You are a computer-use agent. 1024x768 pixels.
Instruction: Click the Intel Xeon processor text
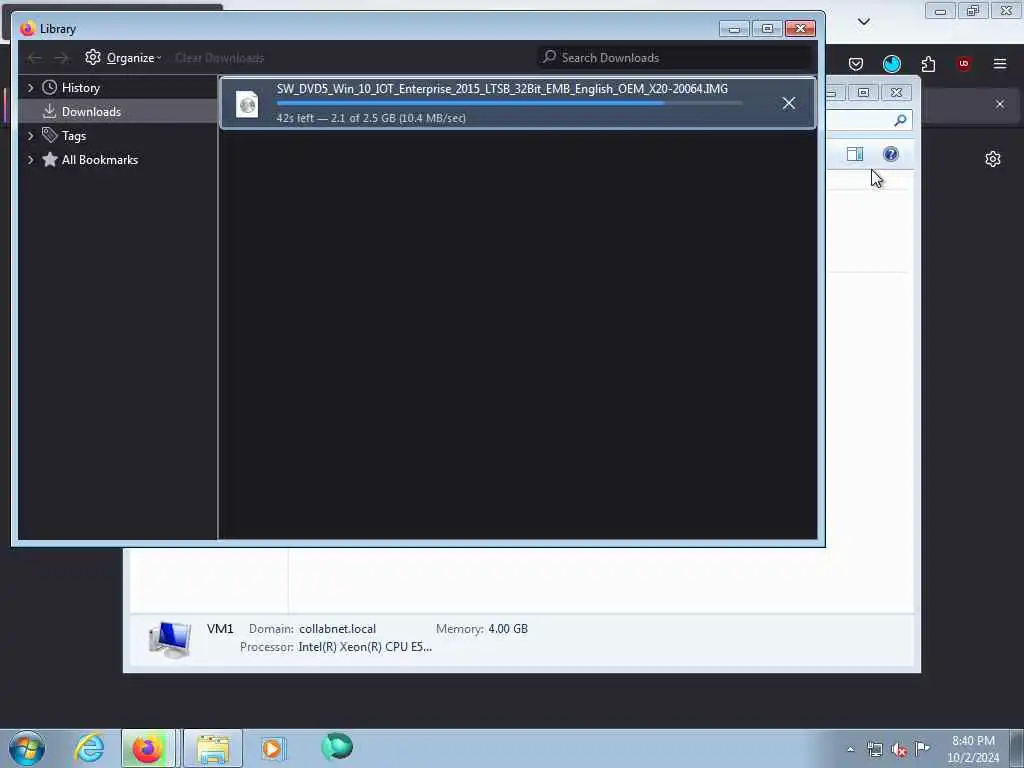point(365,647)
